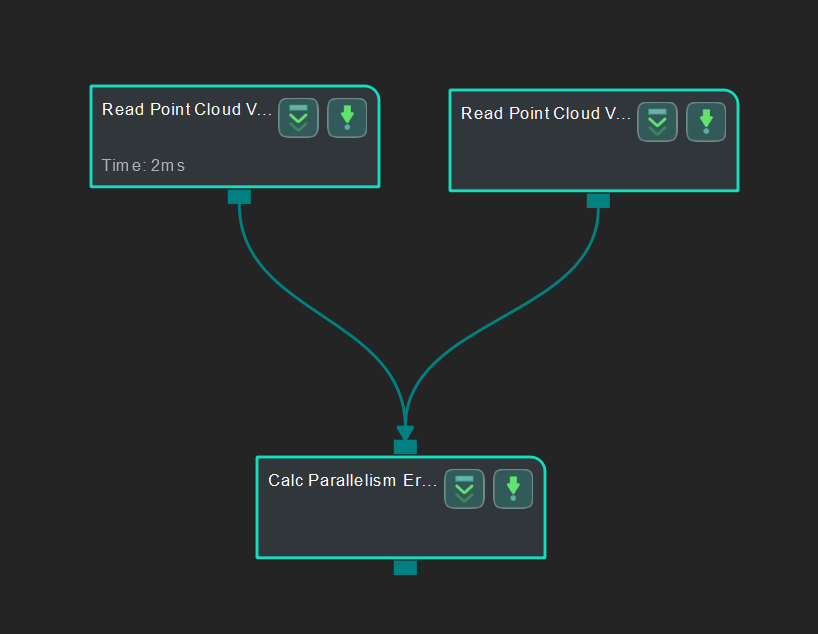
Task: Click the output port below second Read Point Cloud node
Action: tap(598, 200)
